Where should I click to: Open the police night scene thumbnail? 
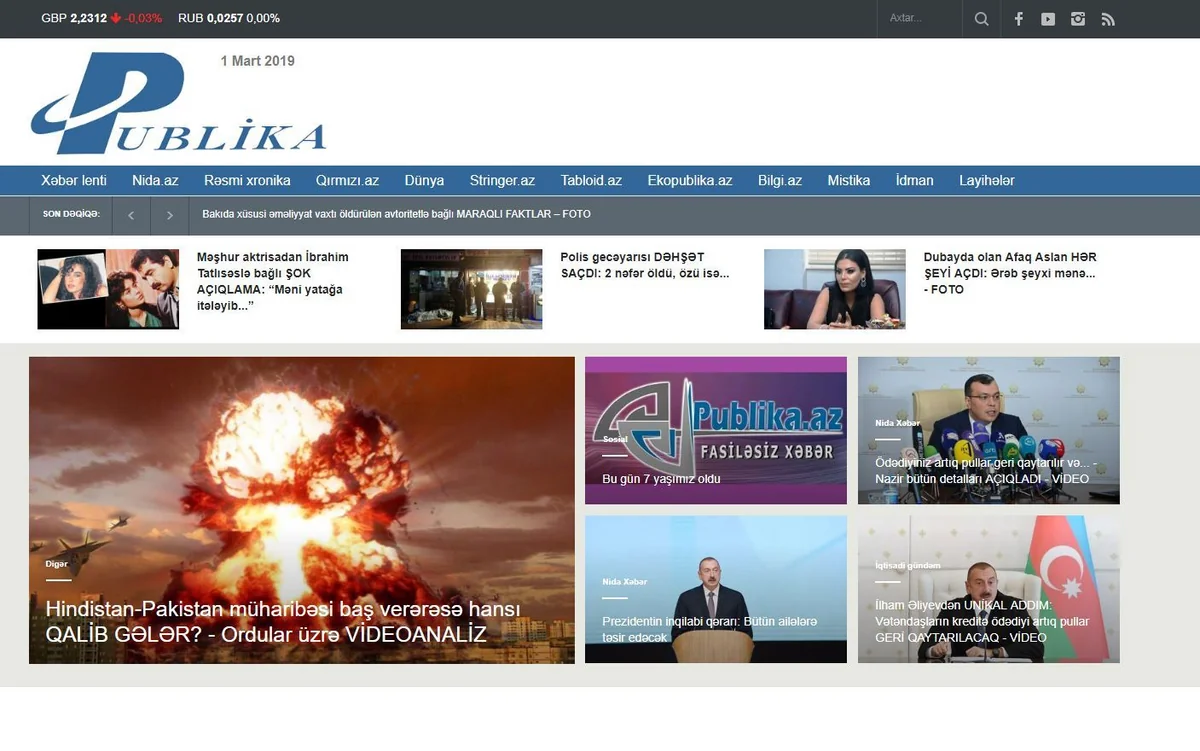coord(471,289)
